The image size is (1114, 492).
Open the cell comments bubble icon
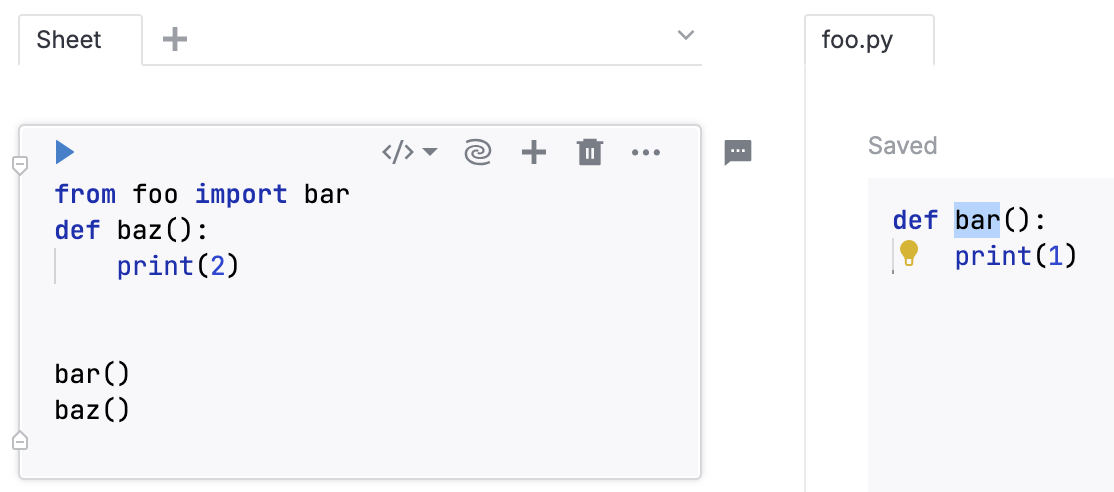pos(737,152)
